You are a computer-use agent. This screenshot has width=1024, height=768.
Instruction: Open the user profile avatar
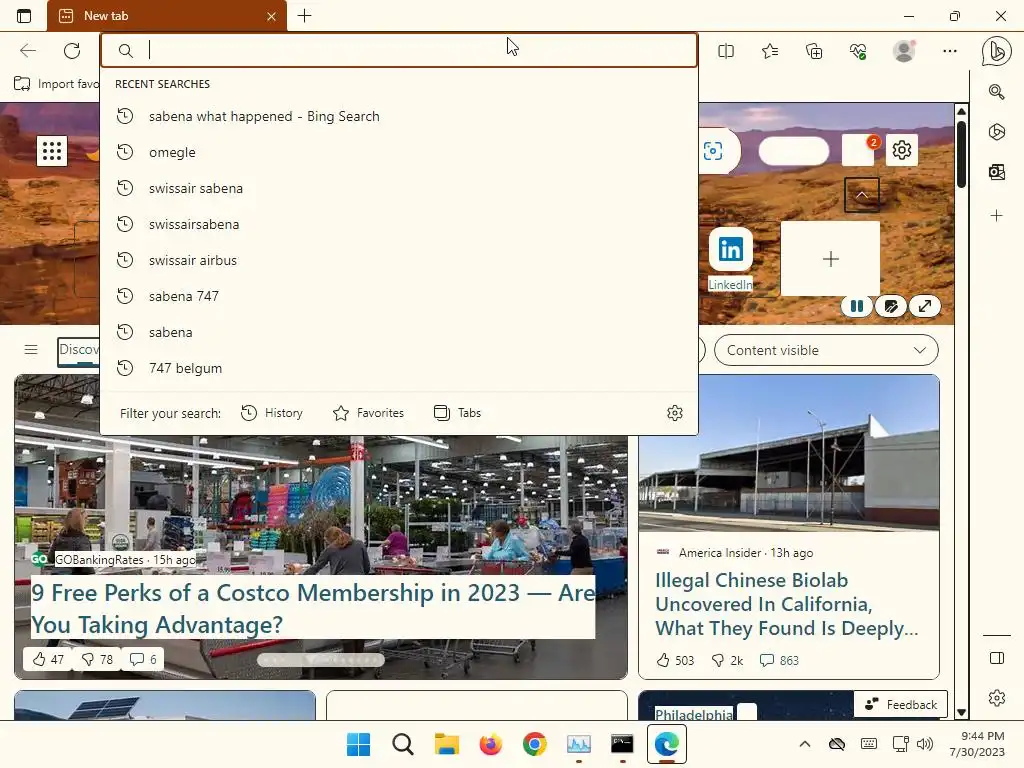[x=904, y=51]
